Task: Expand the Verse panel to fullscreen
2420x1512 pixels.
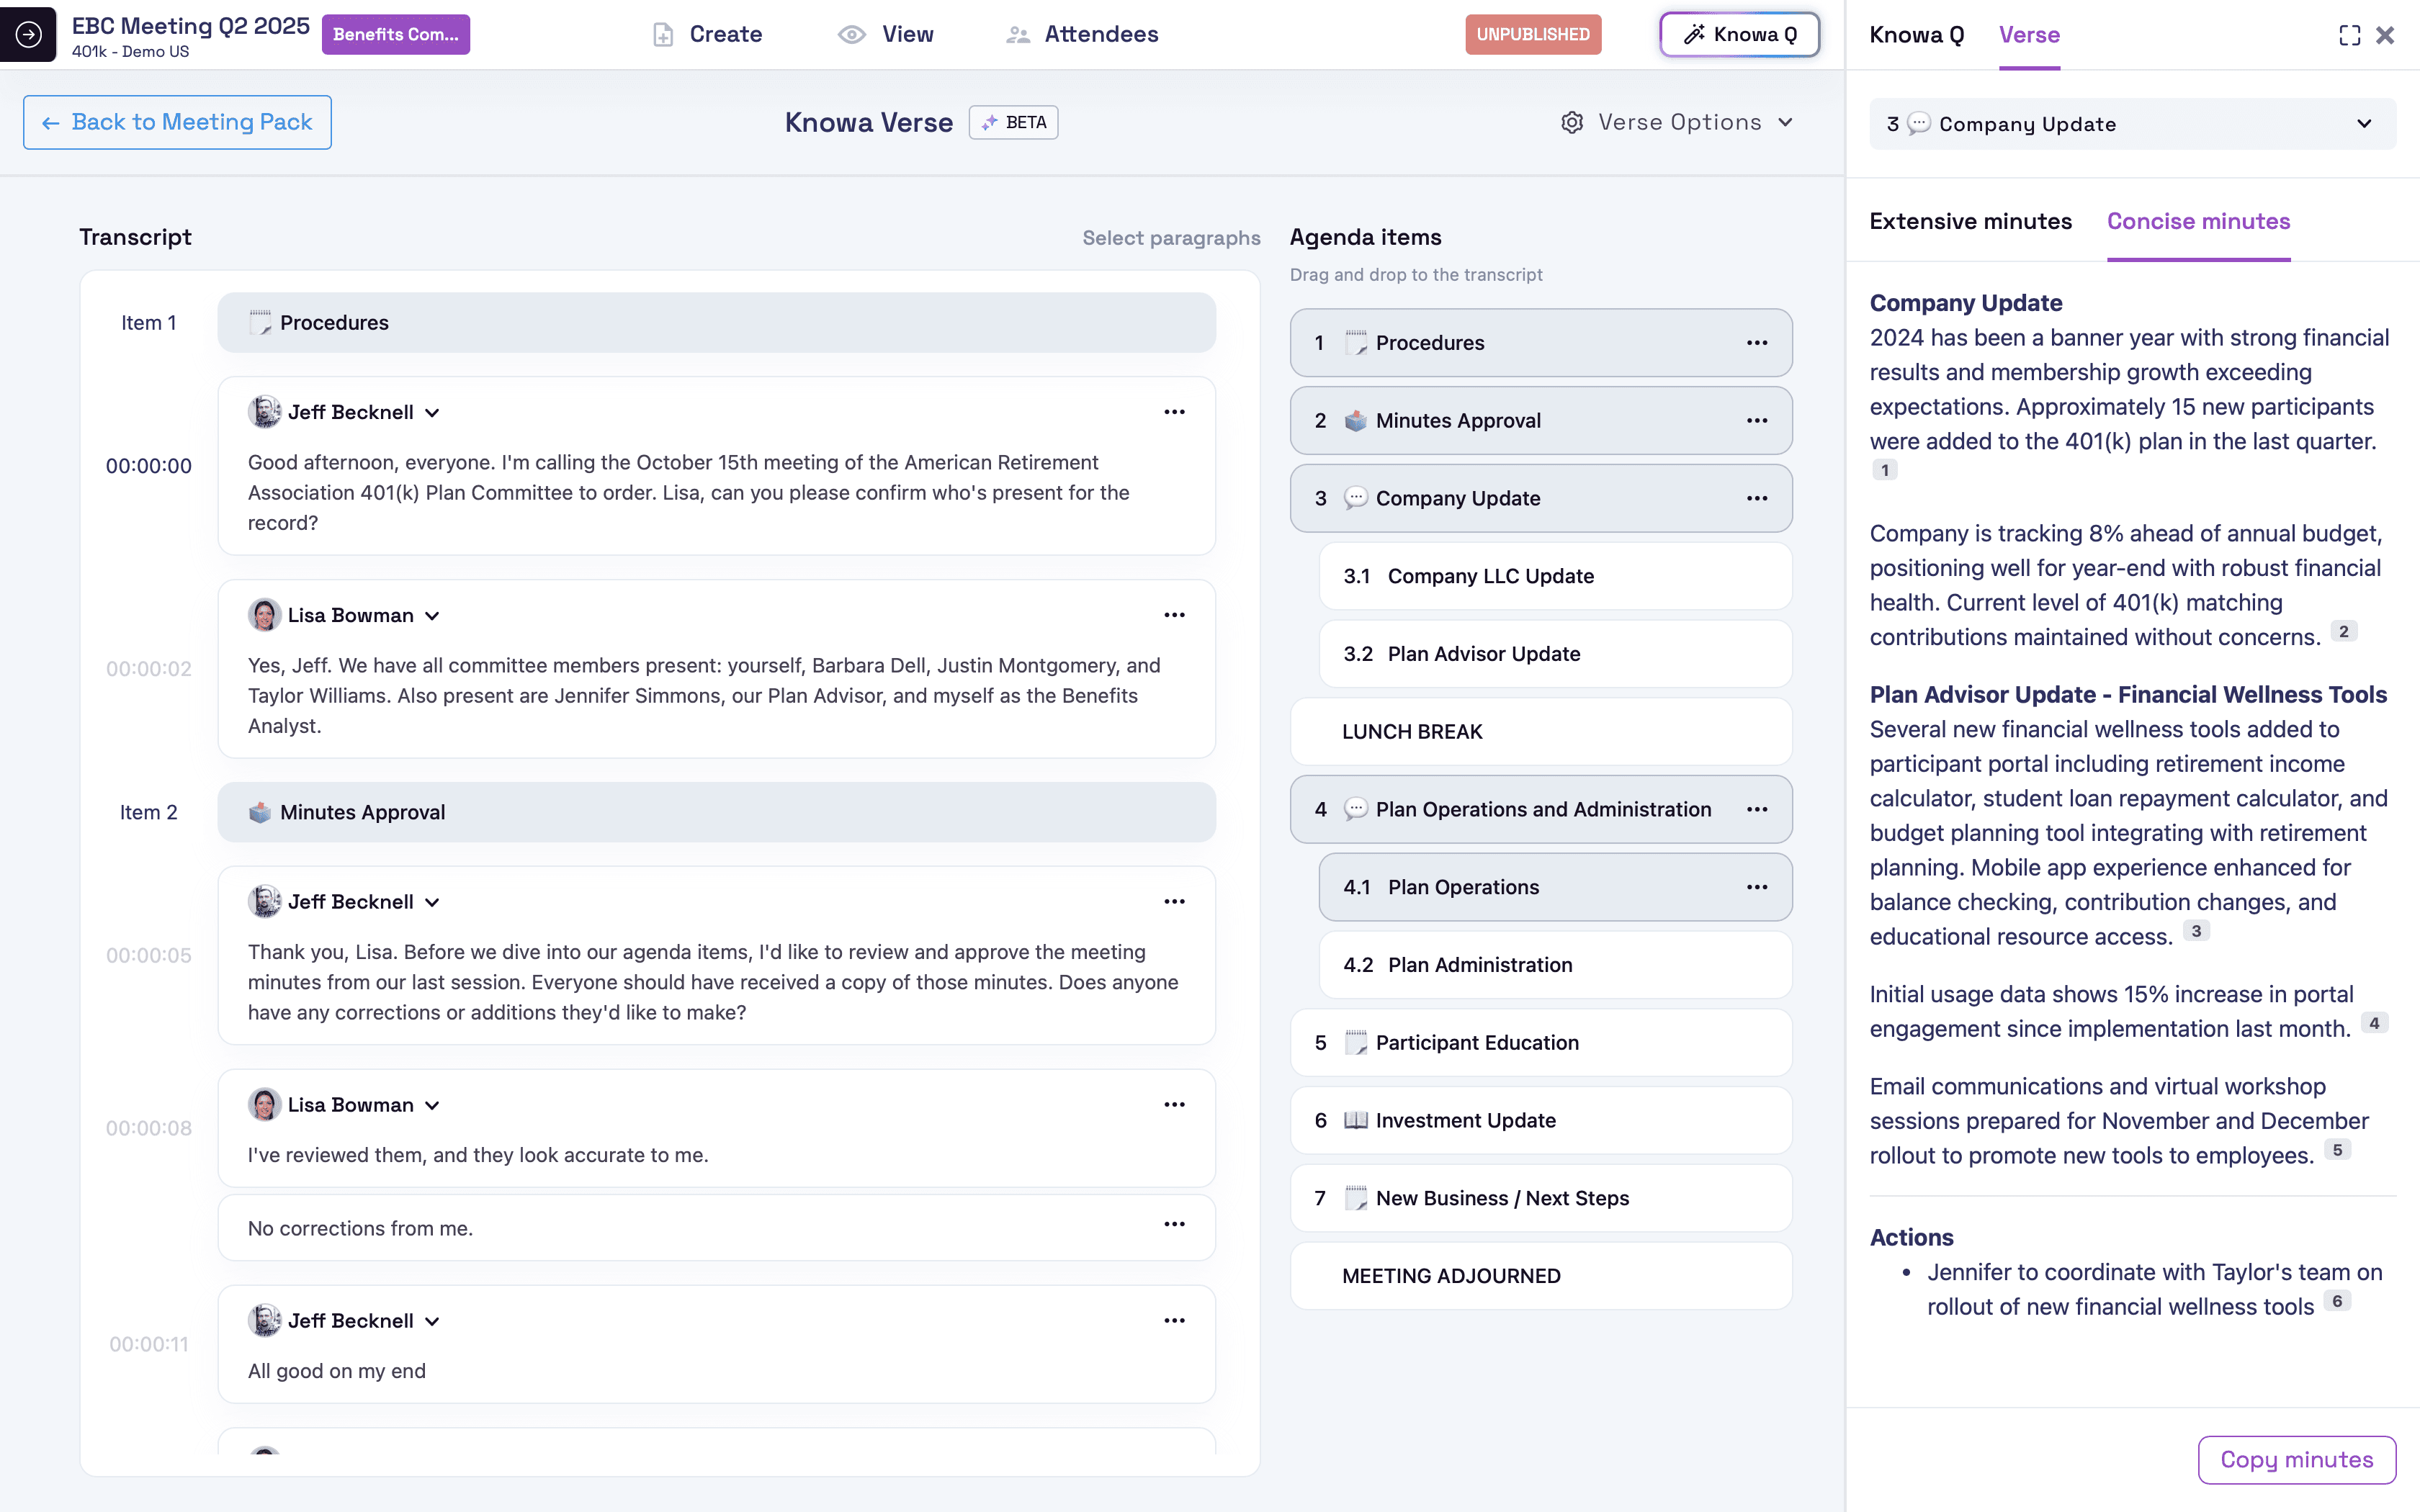Action: pos(2349,36)
